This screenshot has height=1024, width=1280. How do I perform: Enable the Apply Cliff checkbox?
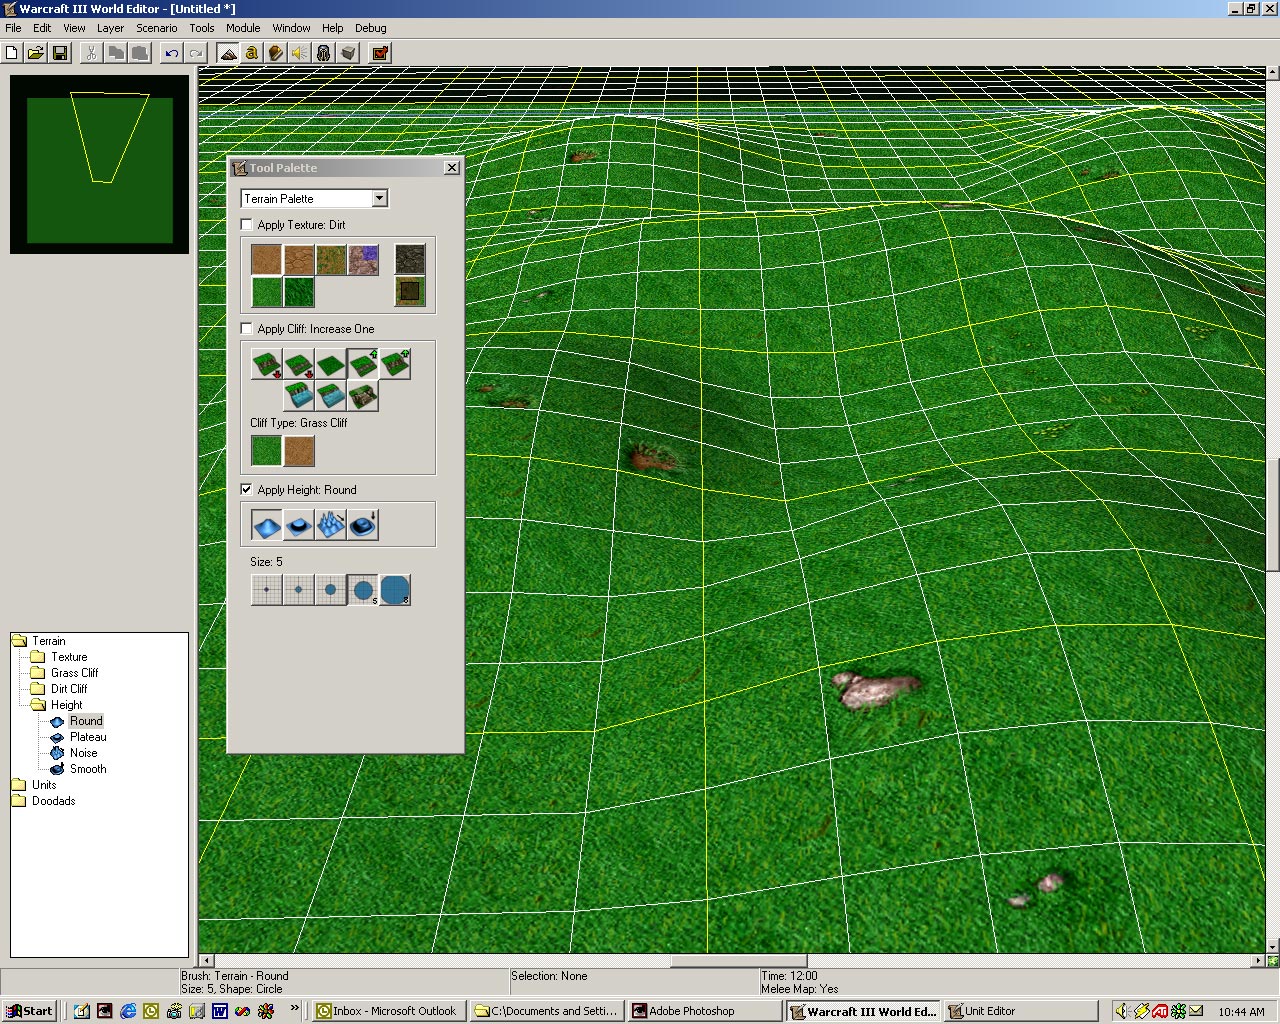point(247,329)
